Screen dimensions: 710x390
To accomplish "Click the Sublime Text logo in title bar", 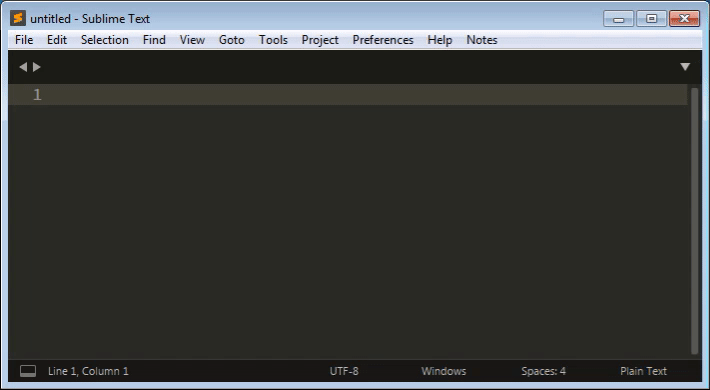I will [x=18, y=19].
